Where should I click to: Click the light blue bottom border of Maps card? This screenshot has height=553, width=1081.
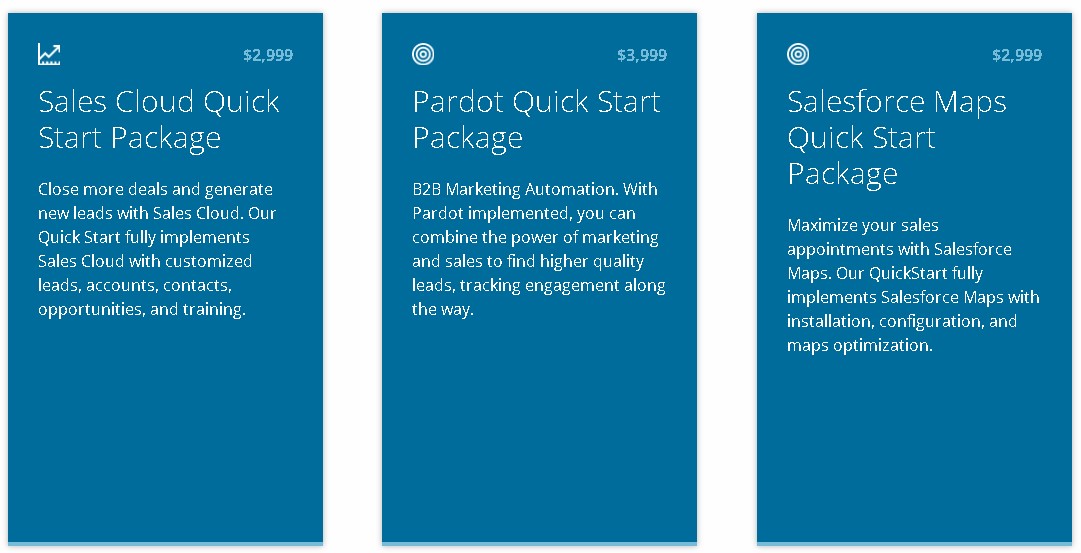point(914,544)
